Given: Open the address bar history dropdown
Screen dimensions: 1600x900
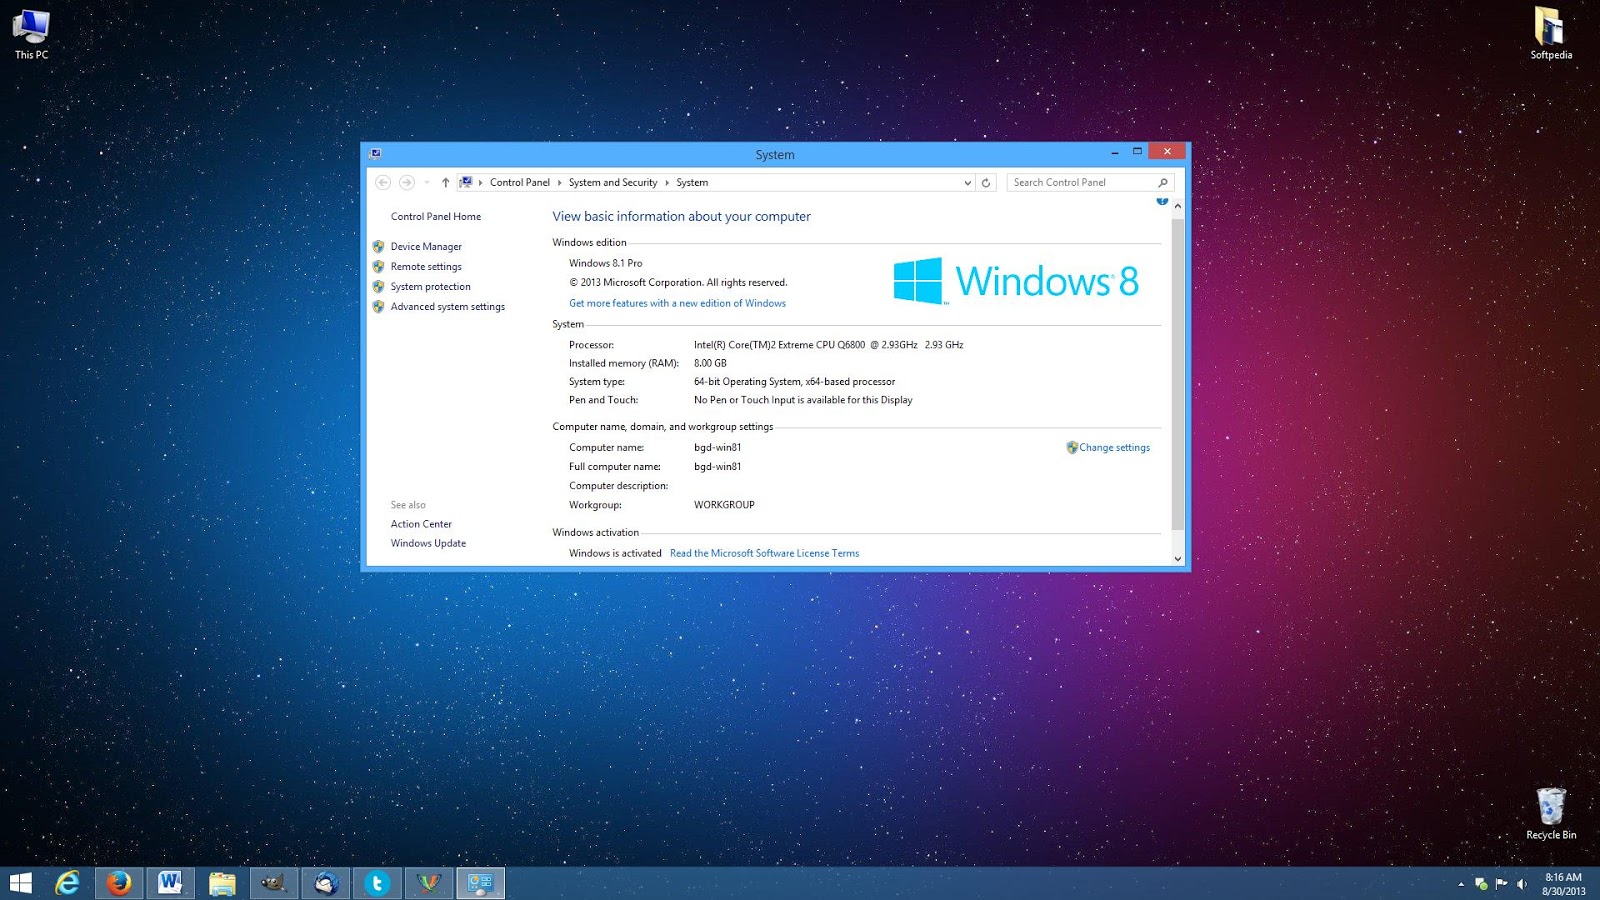Looking at the screenshot, I should (x=967, y=182).
